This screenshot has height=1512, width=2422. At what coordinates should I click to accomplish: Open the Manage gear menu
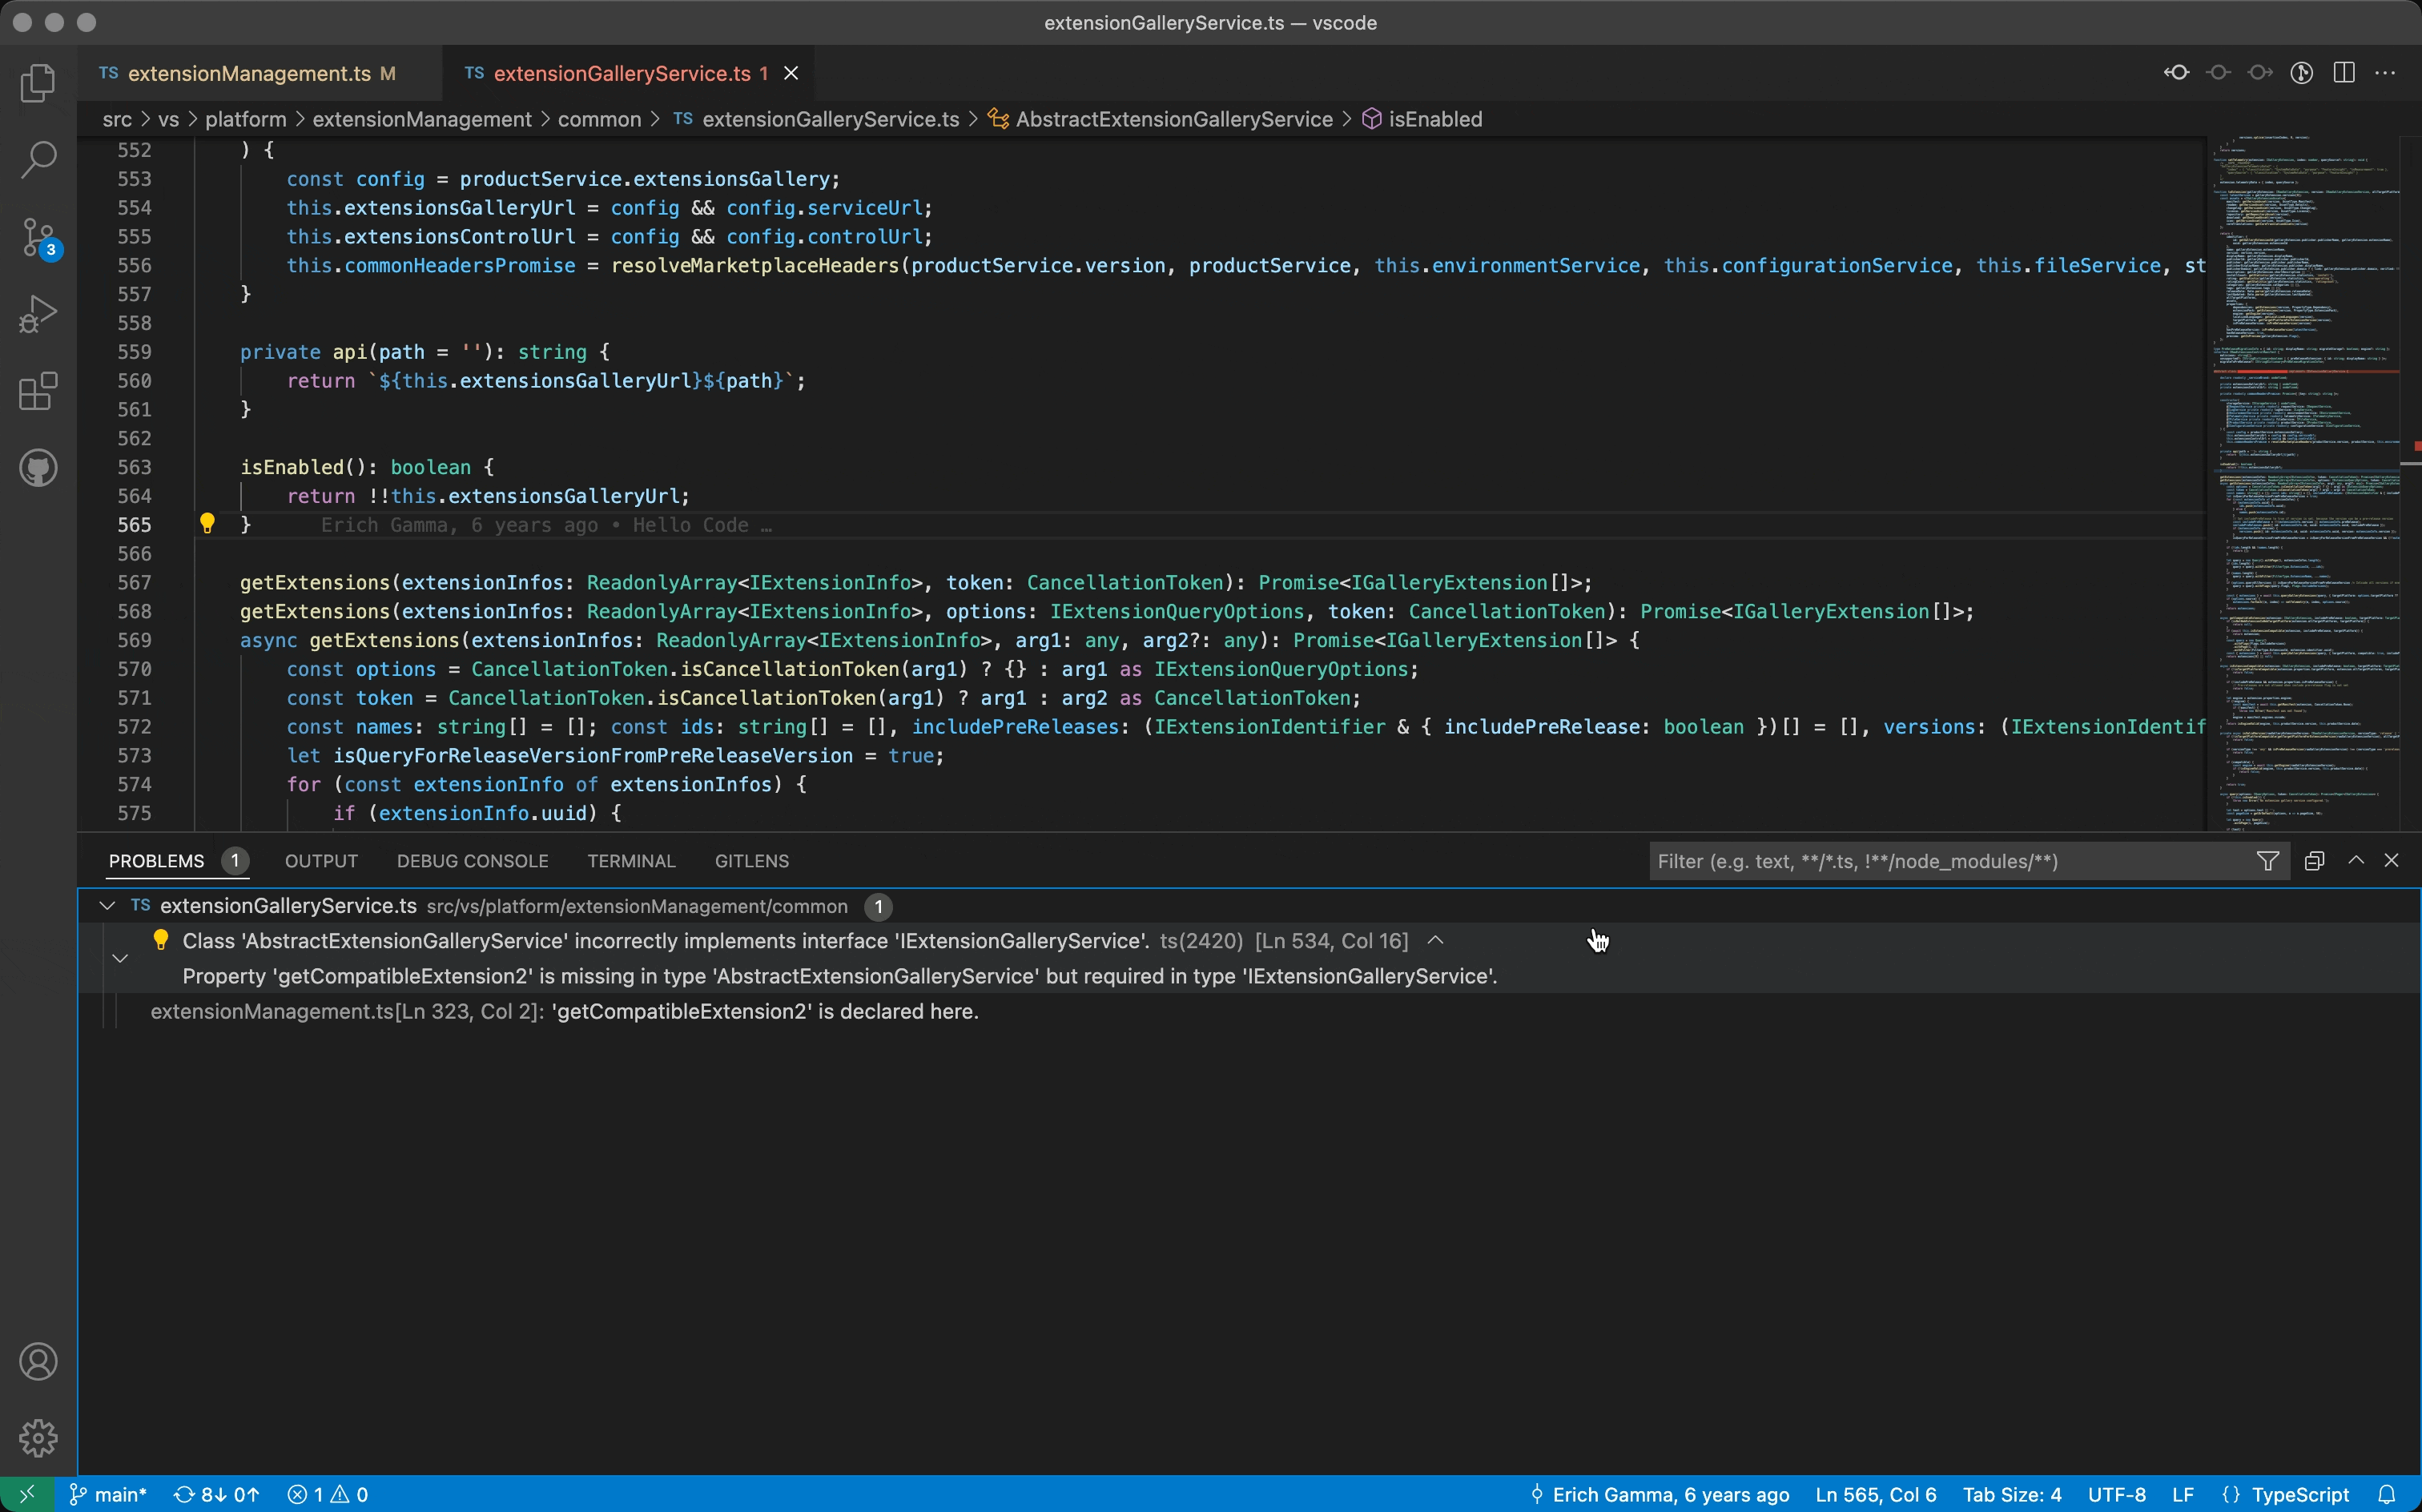(38, 1438)
